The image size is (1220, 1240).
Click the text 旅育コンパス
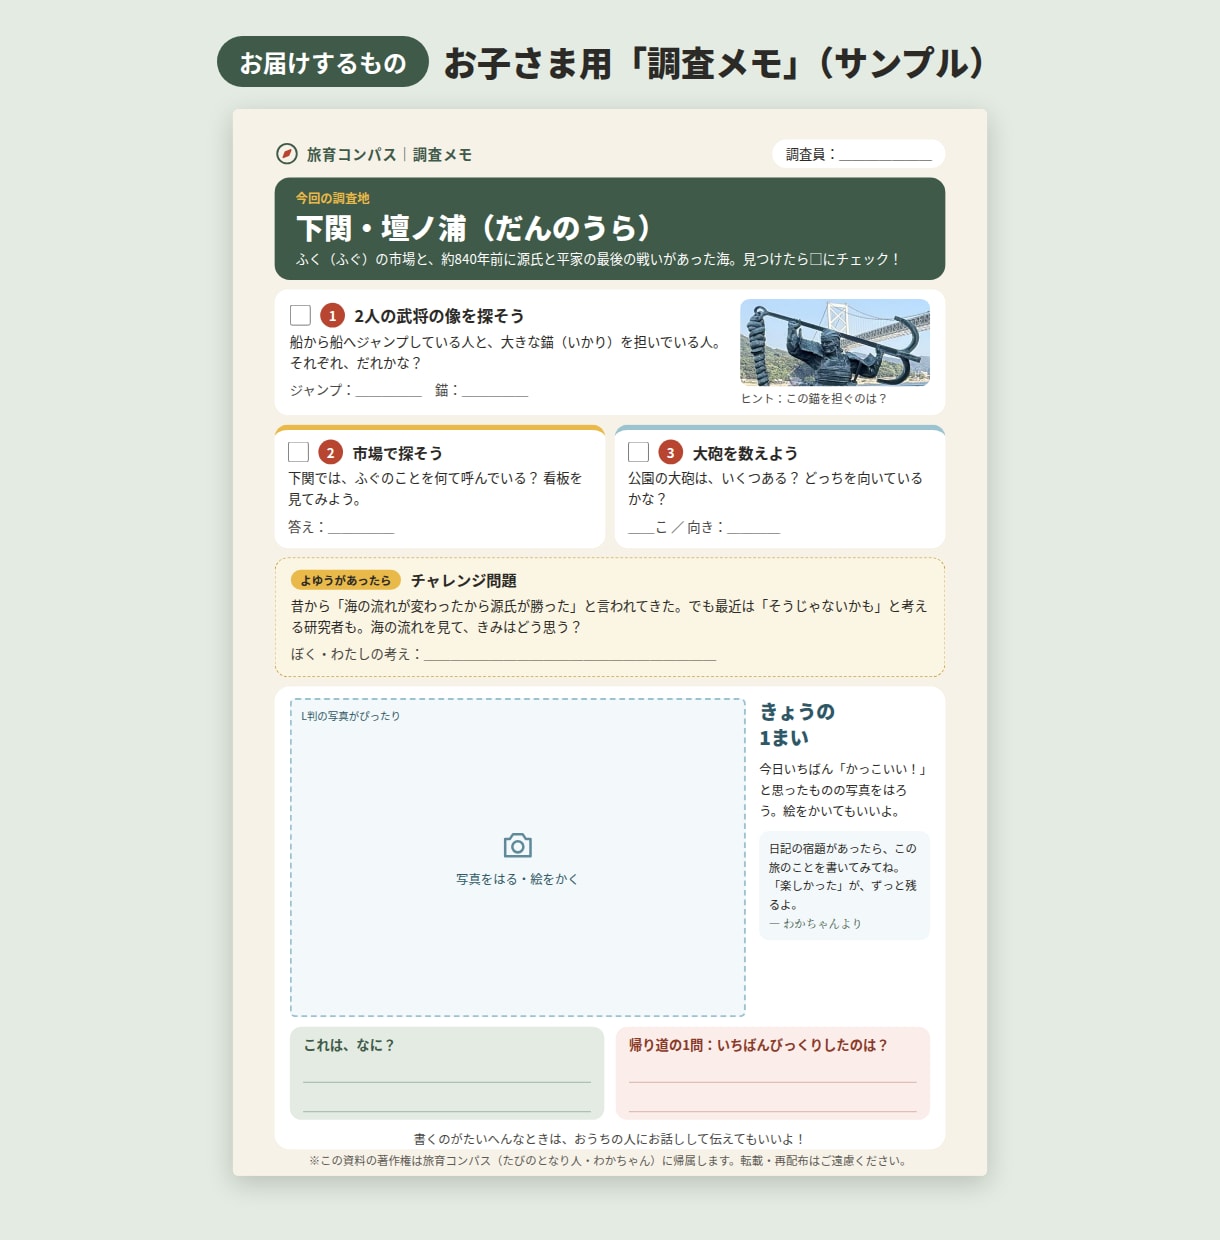click(x=351, y=155)
